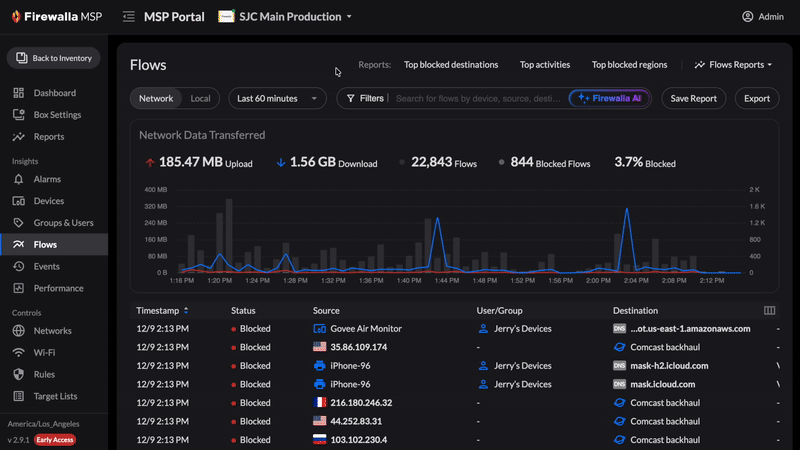
Task: Open the Devices sidebar item
Action: pyautogui.click(x=48, y=201)
